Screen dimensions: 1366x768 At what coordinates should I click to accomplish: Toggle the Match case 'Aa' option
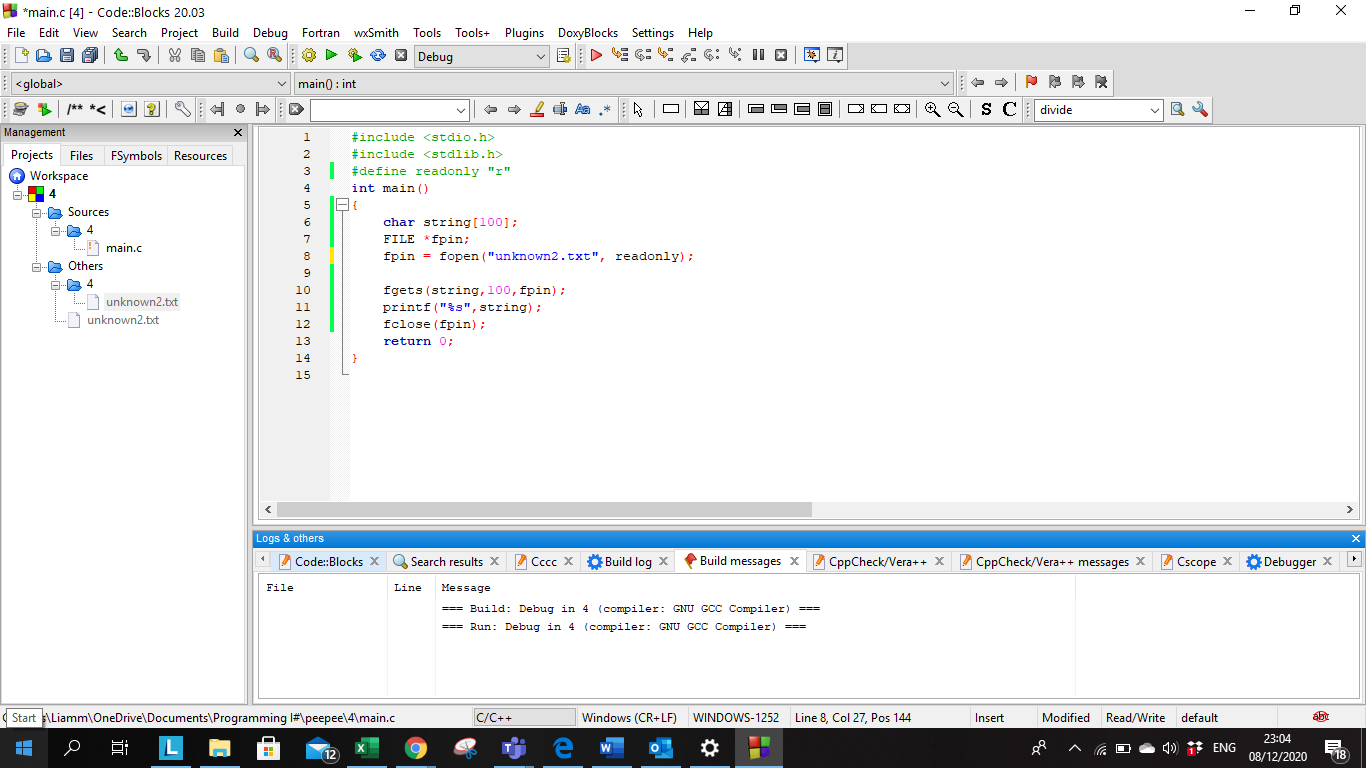[x=583, y=110]
